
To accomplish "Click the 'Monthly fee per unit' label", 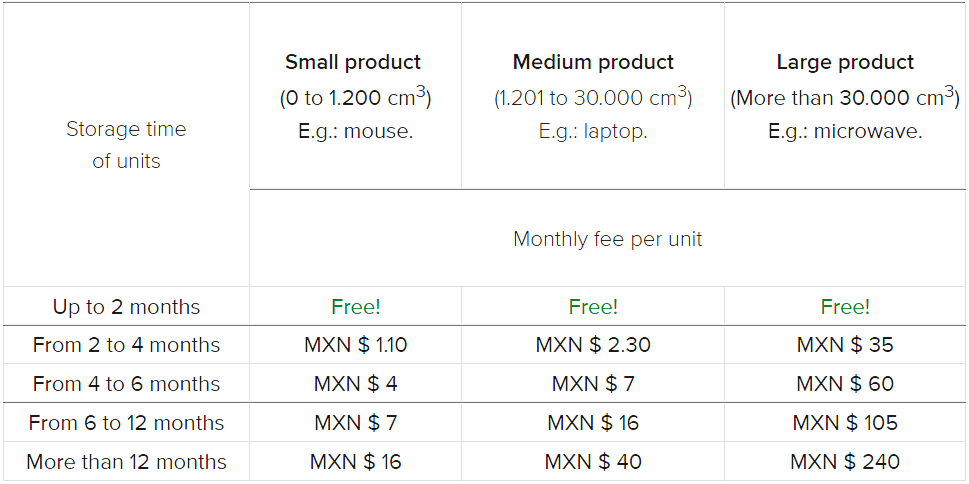I will 607,239.
